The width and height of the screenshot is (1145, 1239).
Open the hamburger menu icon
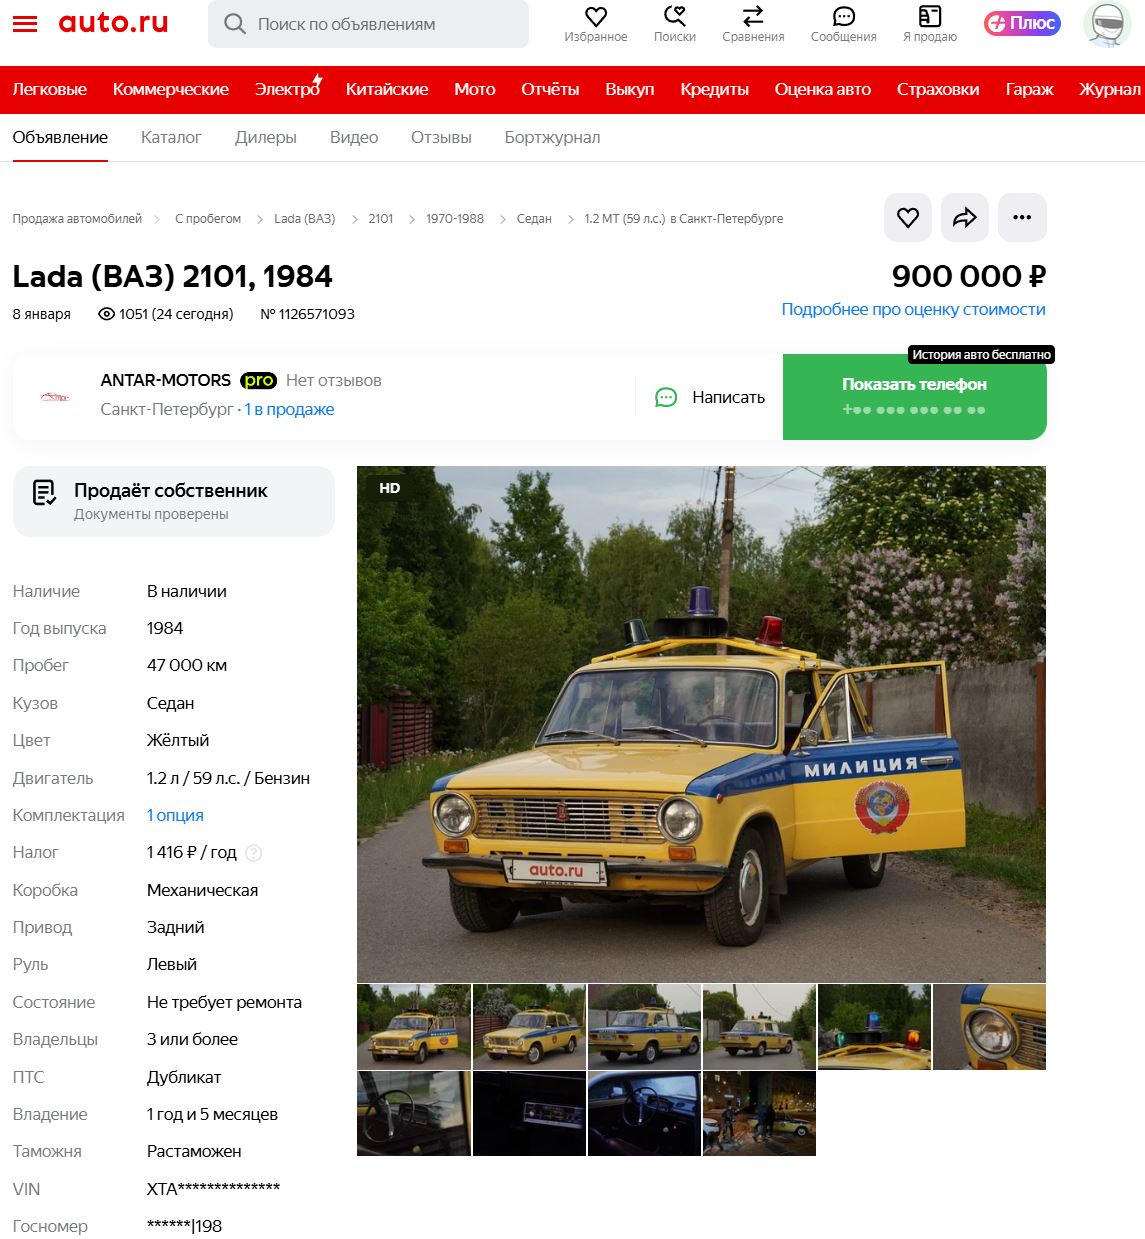pyautogui.click(x=25, y=24)
